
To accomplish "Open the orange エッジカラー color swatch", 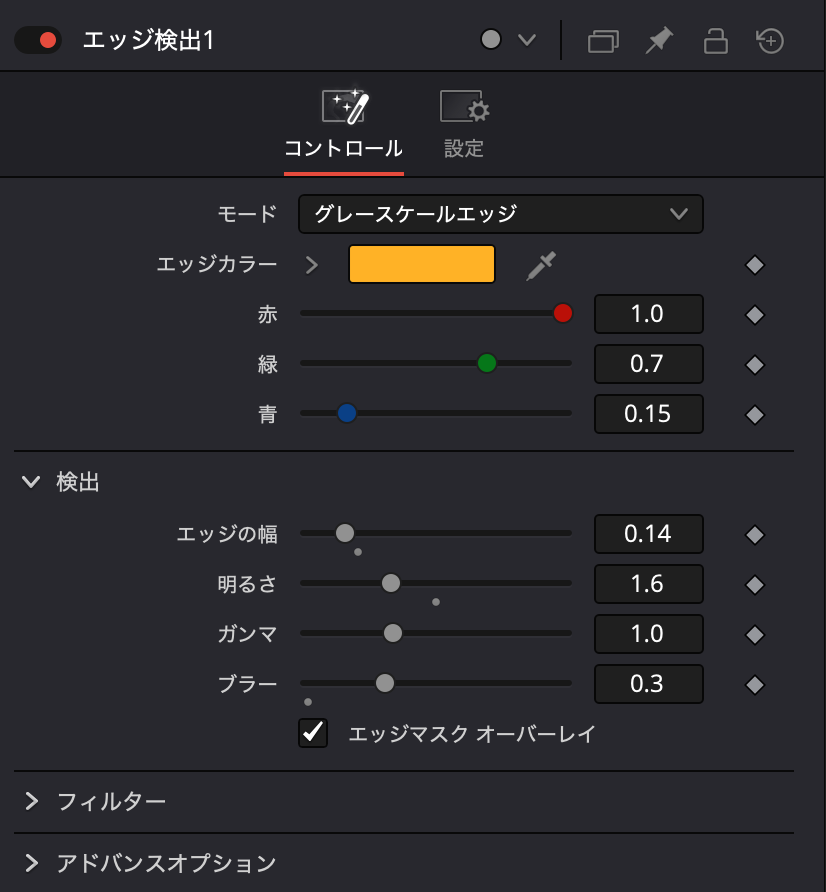I will [x=421, y=264].
